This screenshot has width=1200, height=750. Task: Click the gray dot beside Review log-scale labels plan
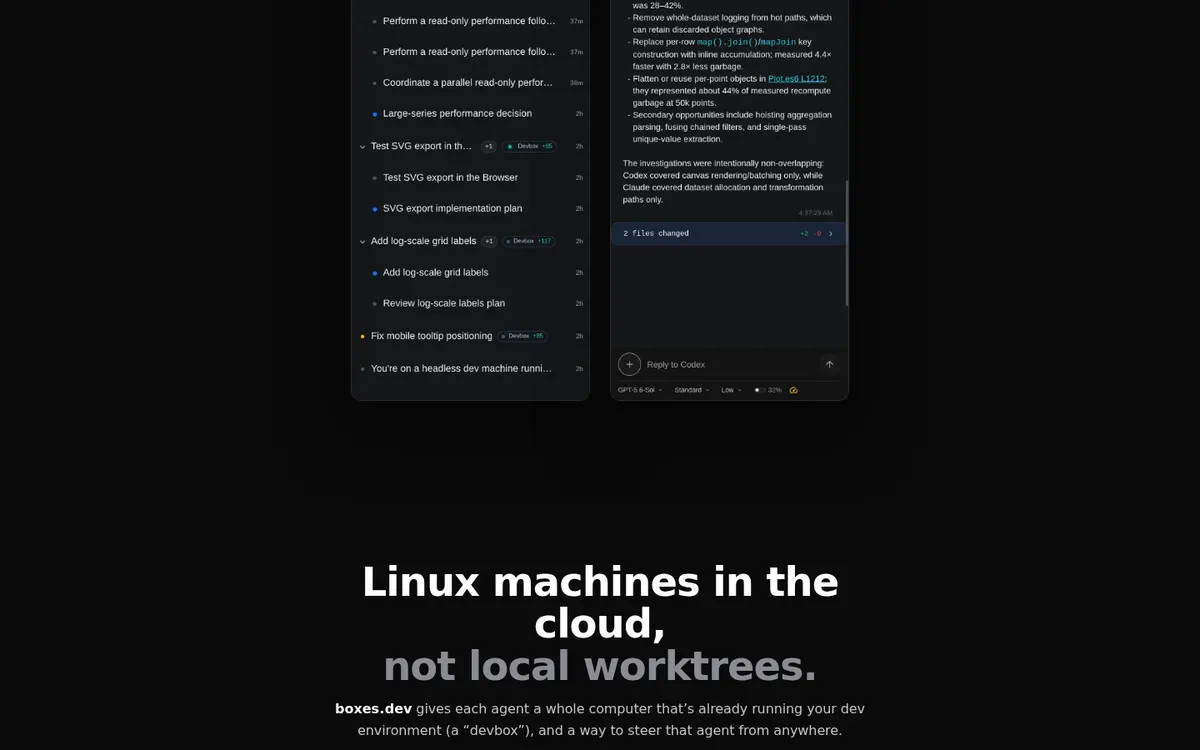pyautogui.click(x=375, y=303)
